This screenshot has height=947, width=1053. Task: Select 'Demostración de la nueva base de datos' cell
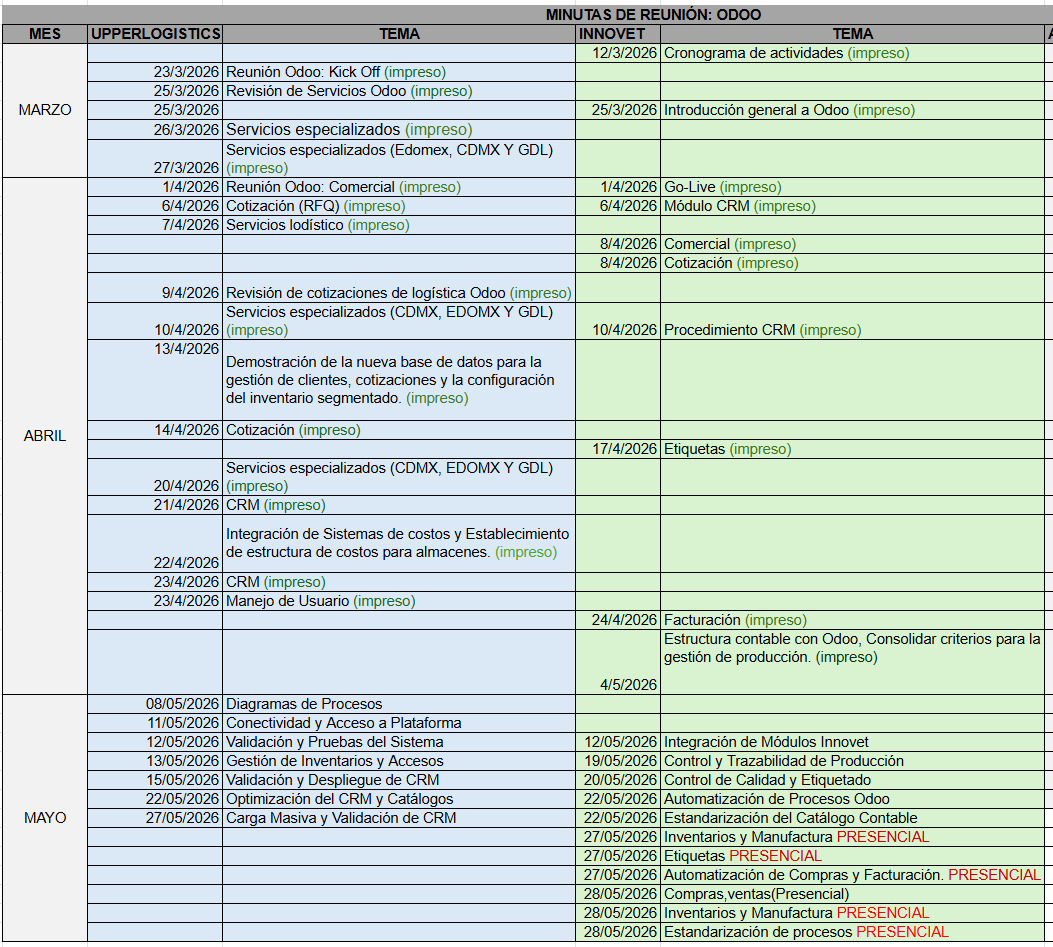399,380
